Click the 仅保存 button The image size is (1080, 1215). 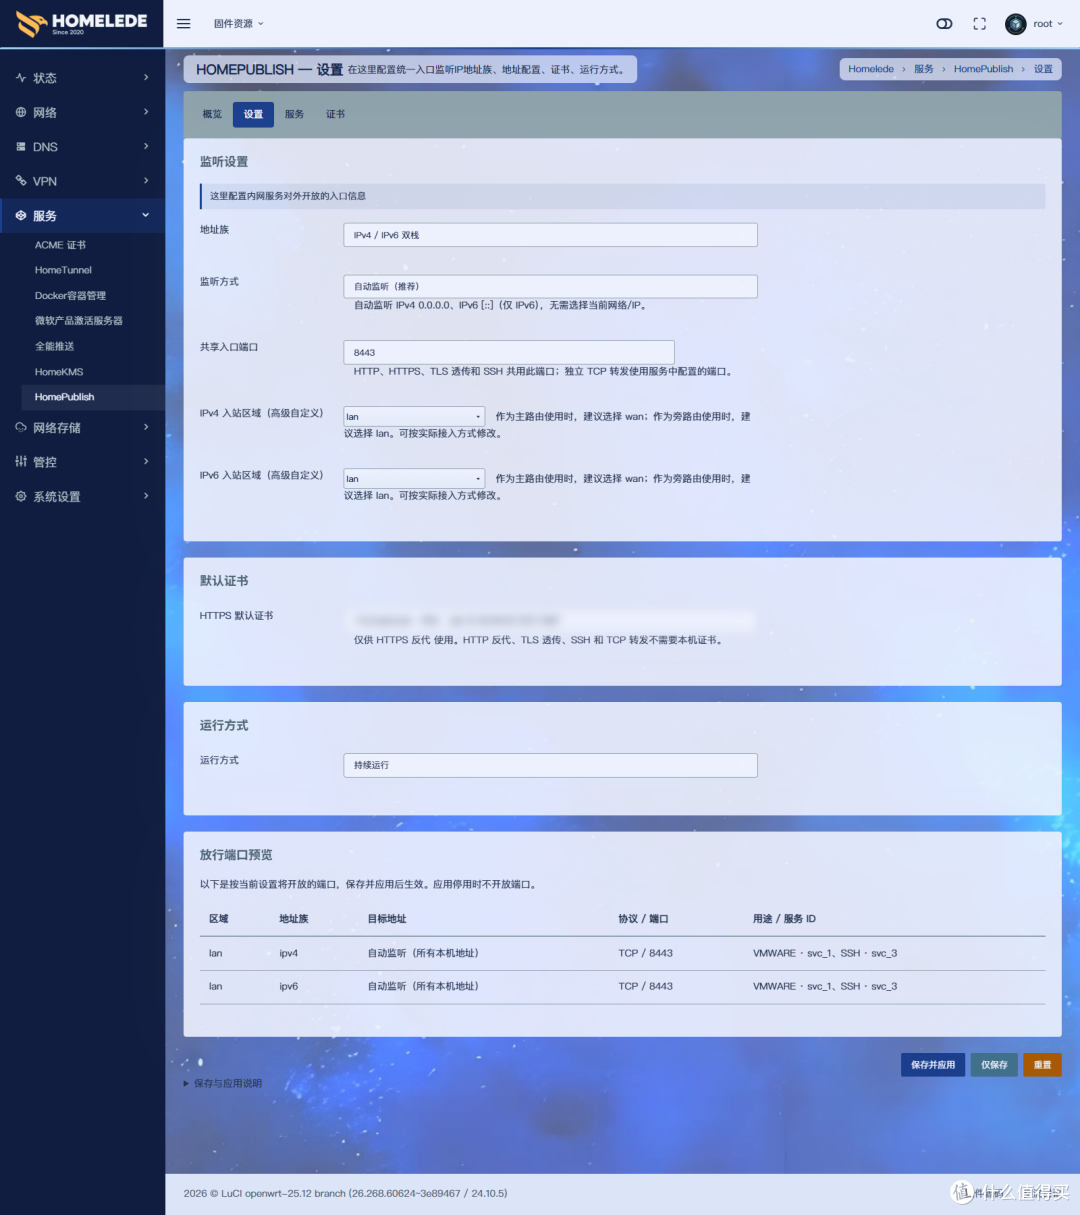coord(994,1065)
